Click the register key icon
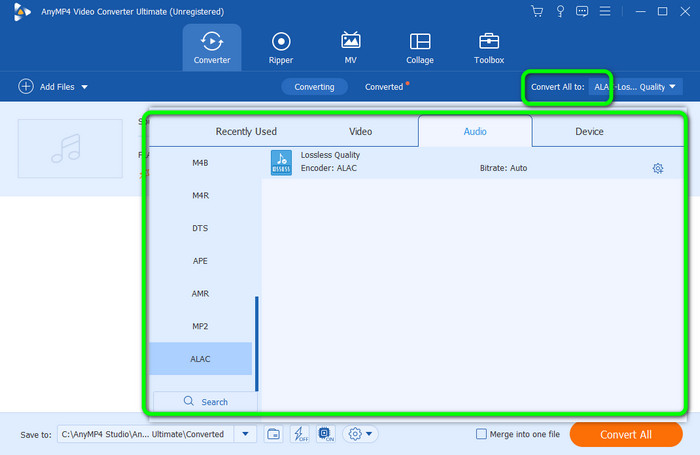The width and height of the screenshot is (700, 455). point(560,11)
